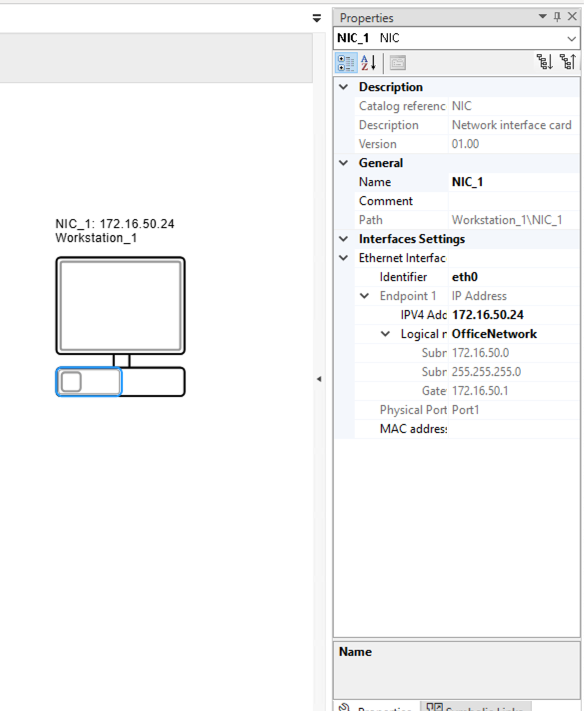Click the empty Comment field
The height and width of the screenshot is (711, 584).
point(513,201)
